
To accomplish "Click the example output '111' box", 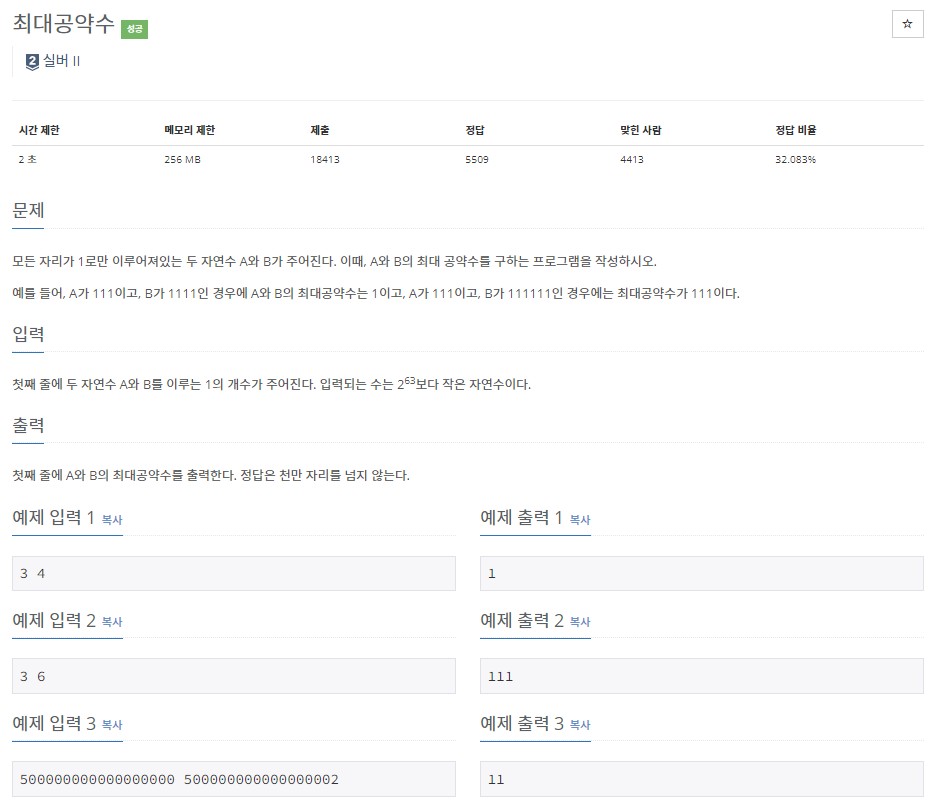I will click(701, 676).
